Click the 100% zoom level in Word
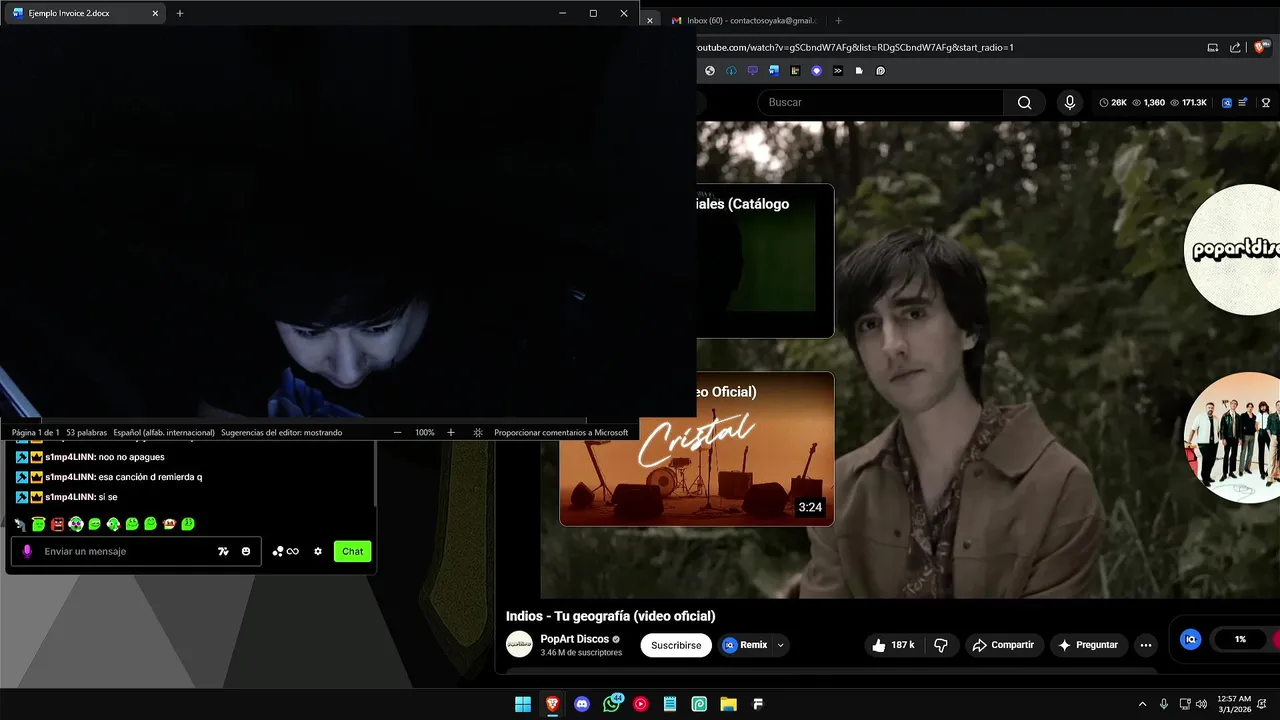The width and height of the screenshot is (1280, 720). point(425,433)
